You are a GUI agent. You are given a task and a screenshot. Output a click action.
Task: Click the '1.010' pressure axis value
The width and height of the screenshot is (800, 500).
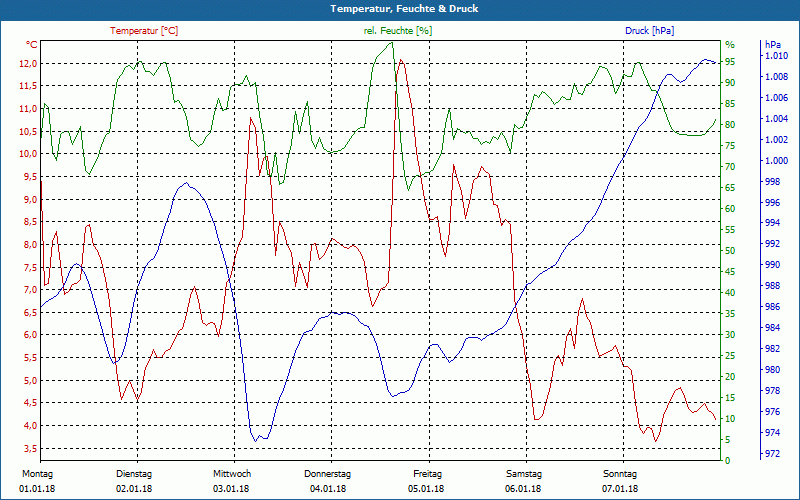pos(777,56)
